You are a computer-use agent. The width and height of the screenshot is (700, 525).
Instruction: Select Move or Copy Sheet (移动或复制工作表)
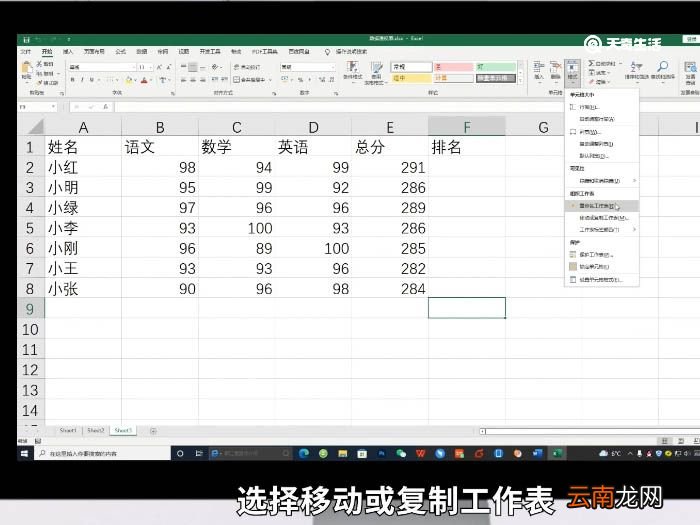[602, 218]
